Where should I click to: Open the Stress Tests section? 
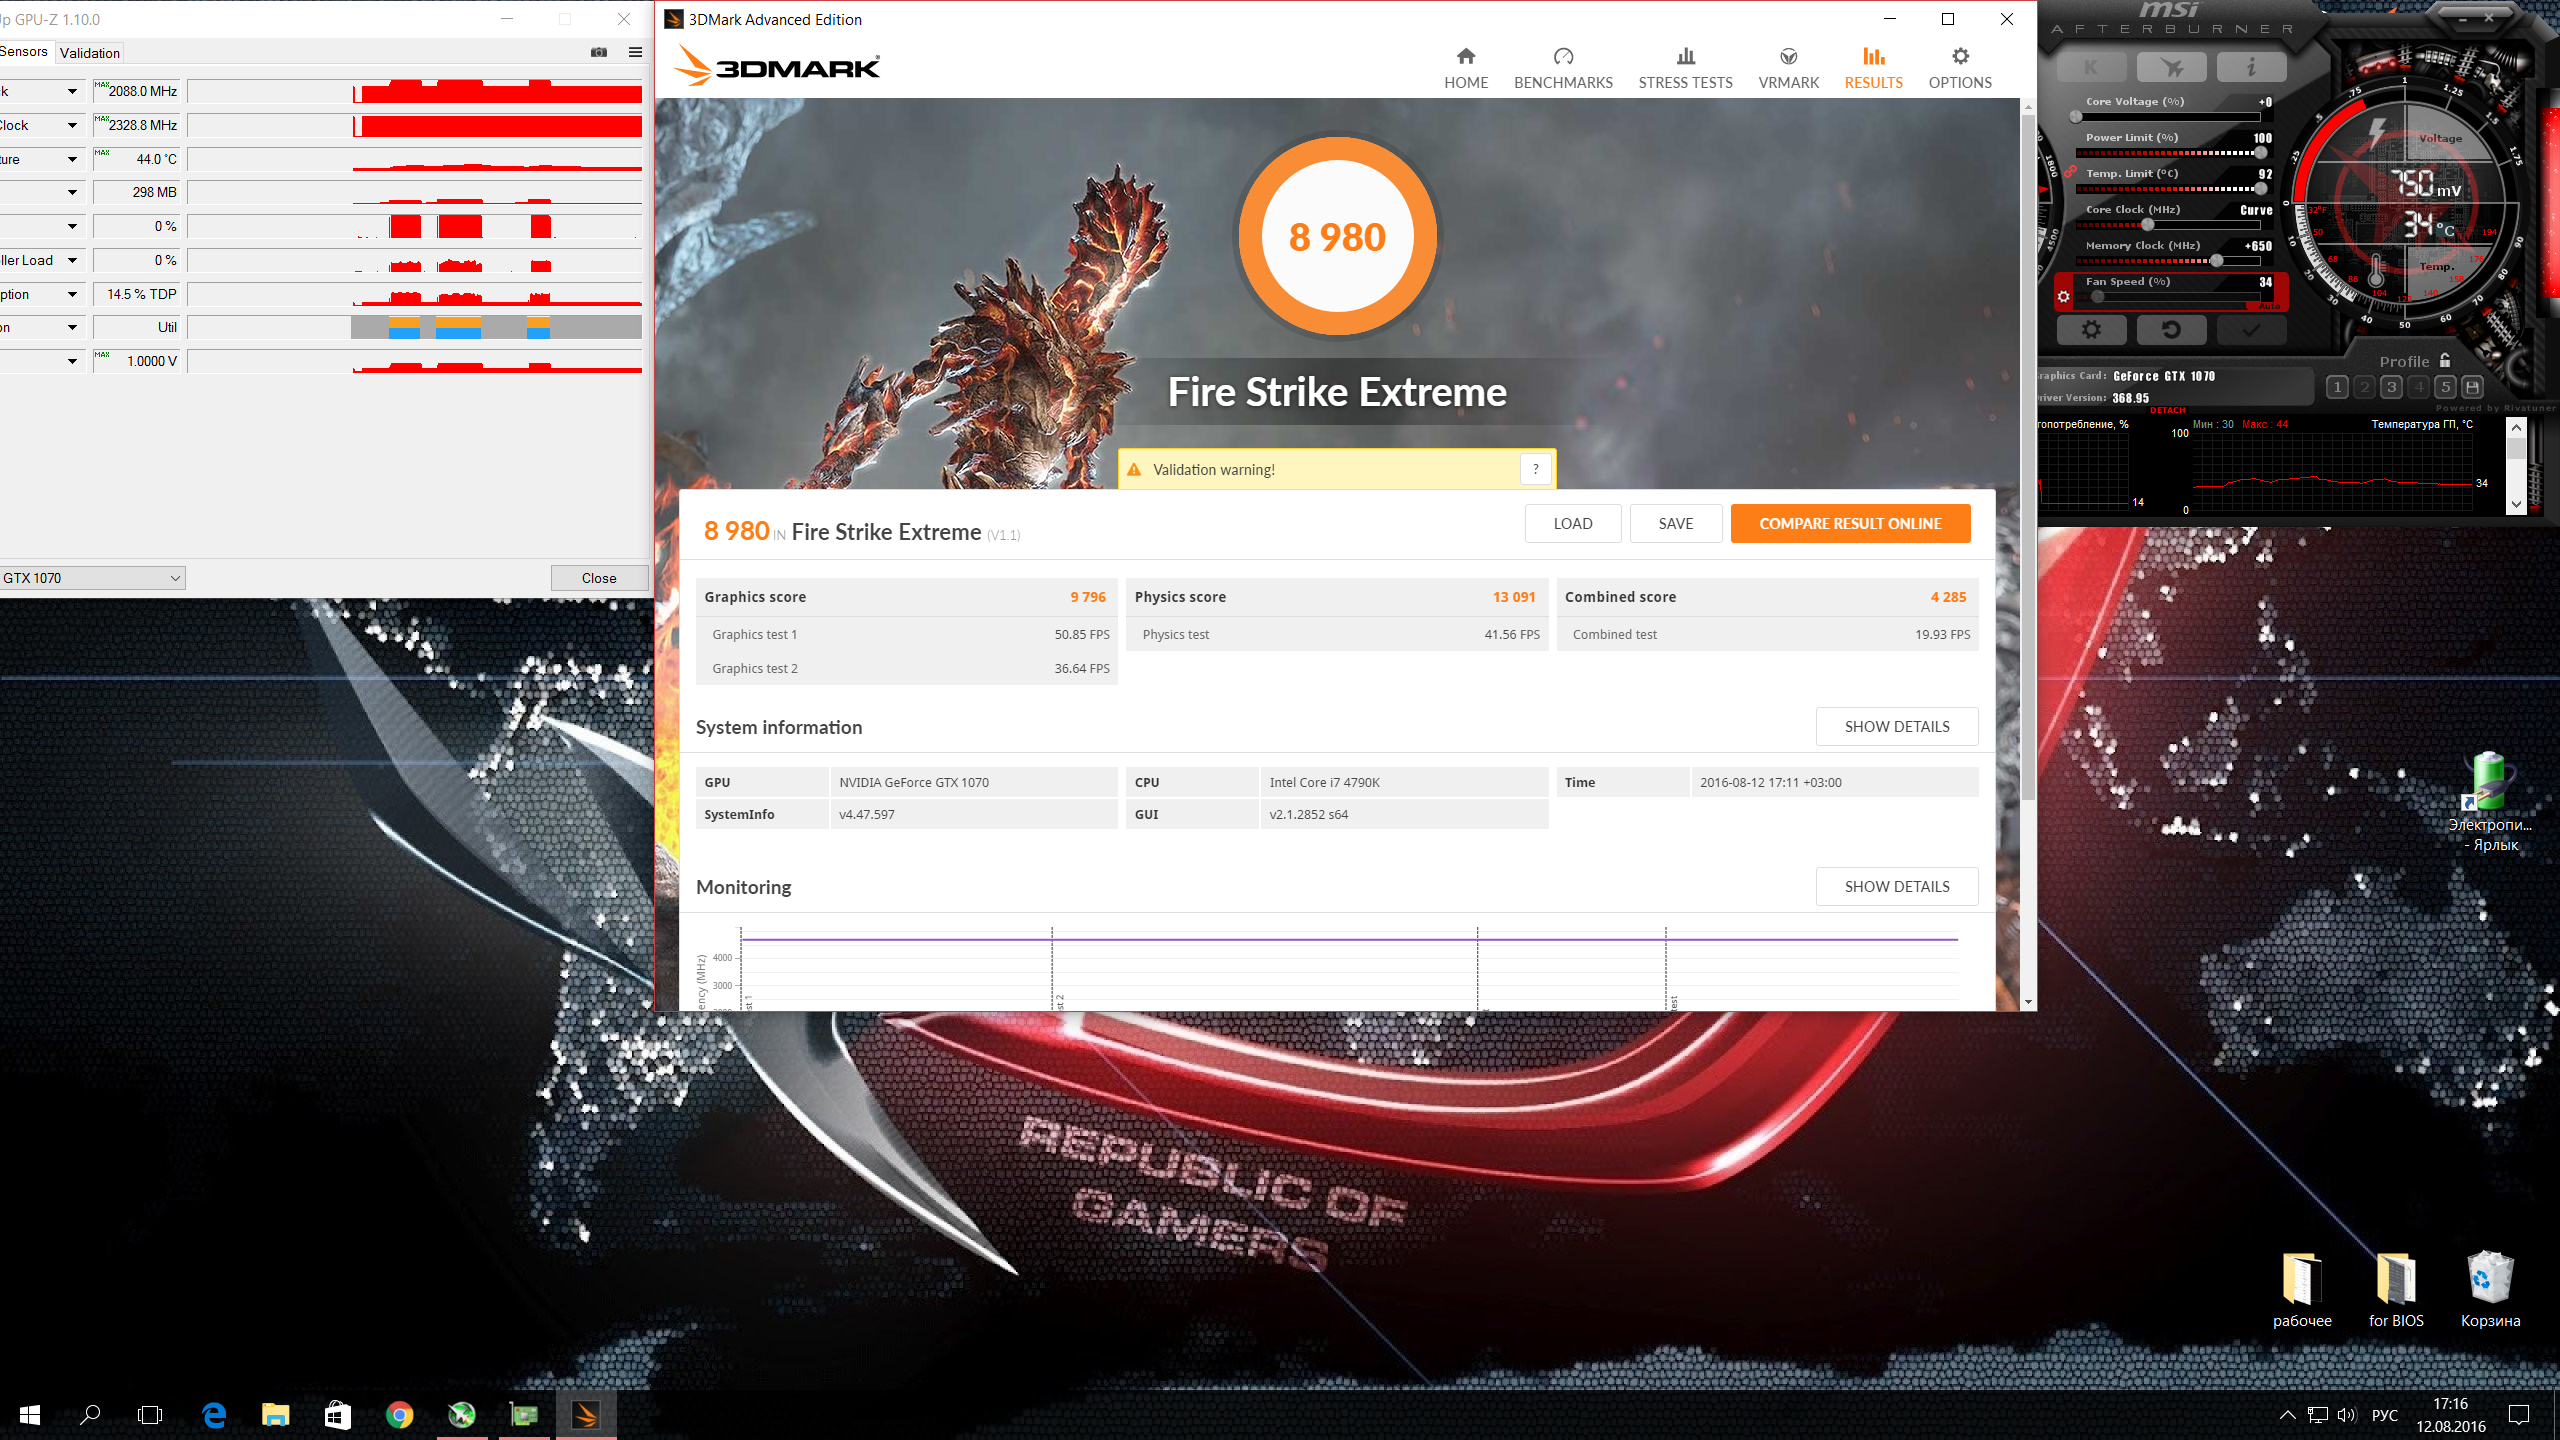[1685, 67]
